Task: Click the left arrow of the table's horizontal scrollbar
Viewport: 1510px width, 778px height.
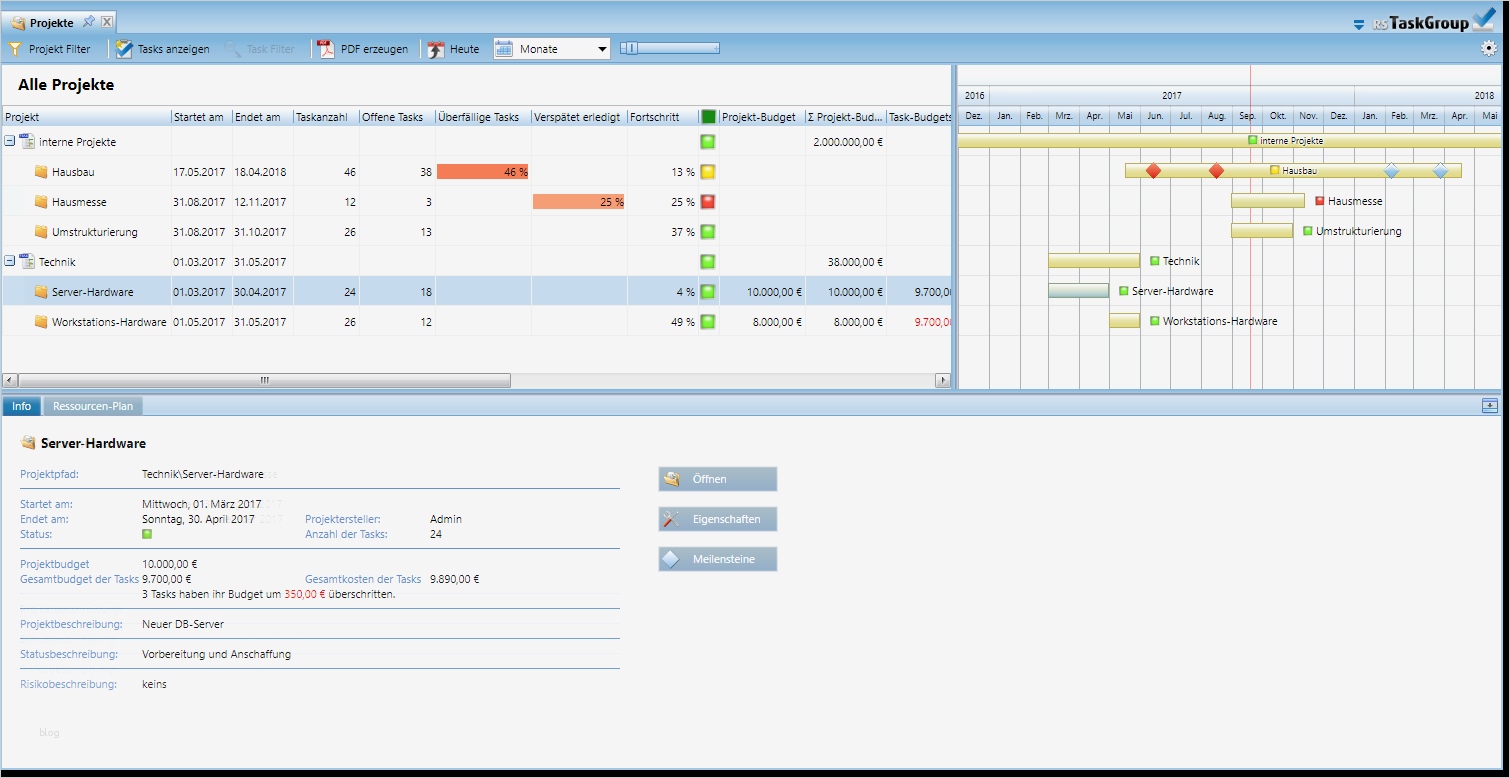Action: tap(10, 380)
